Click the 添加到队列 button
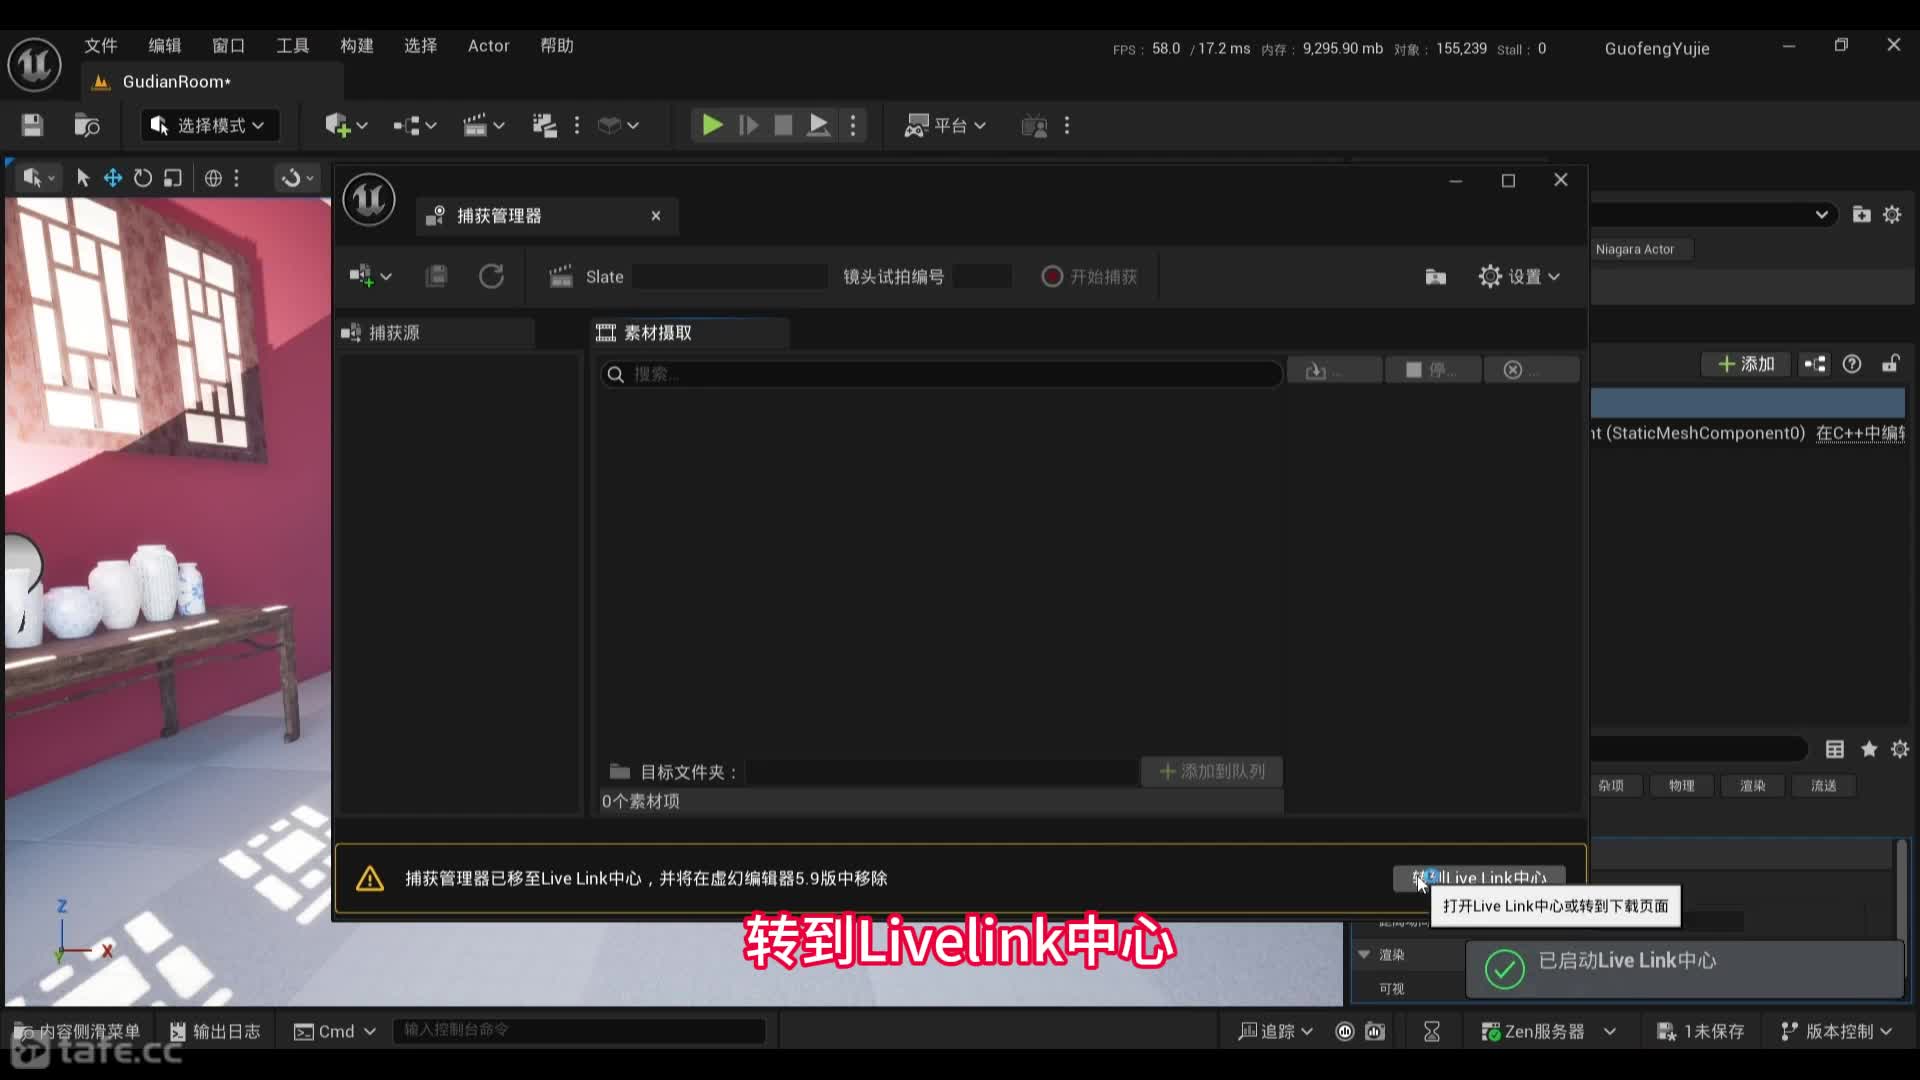This screenshot has height=1080, width=1920. (1210, 771)
